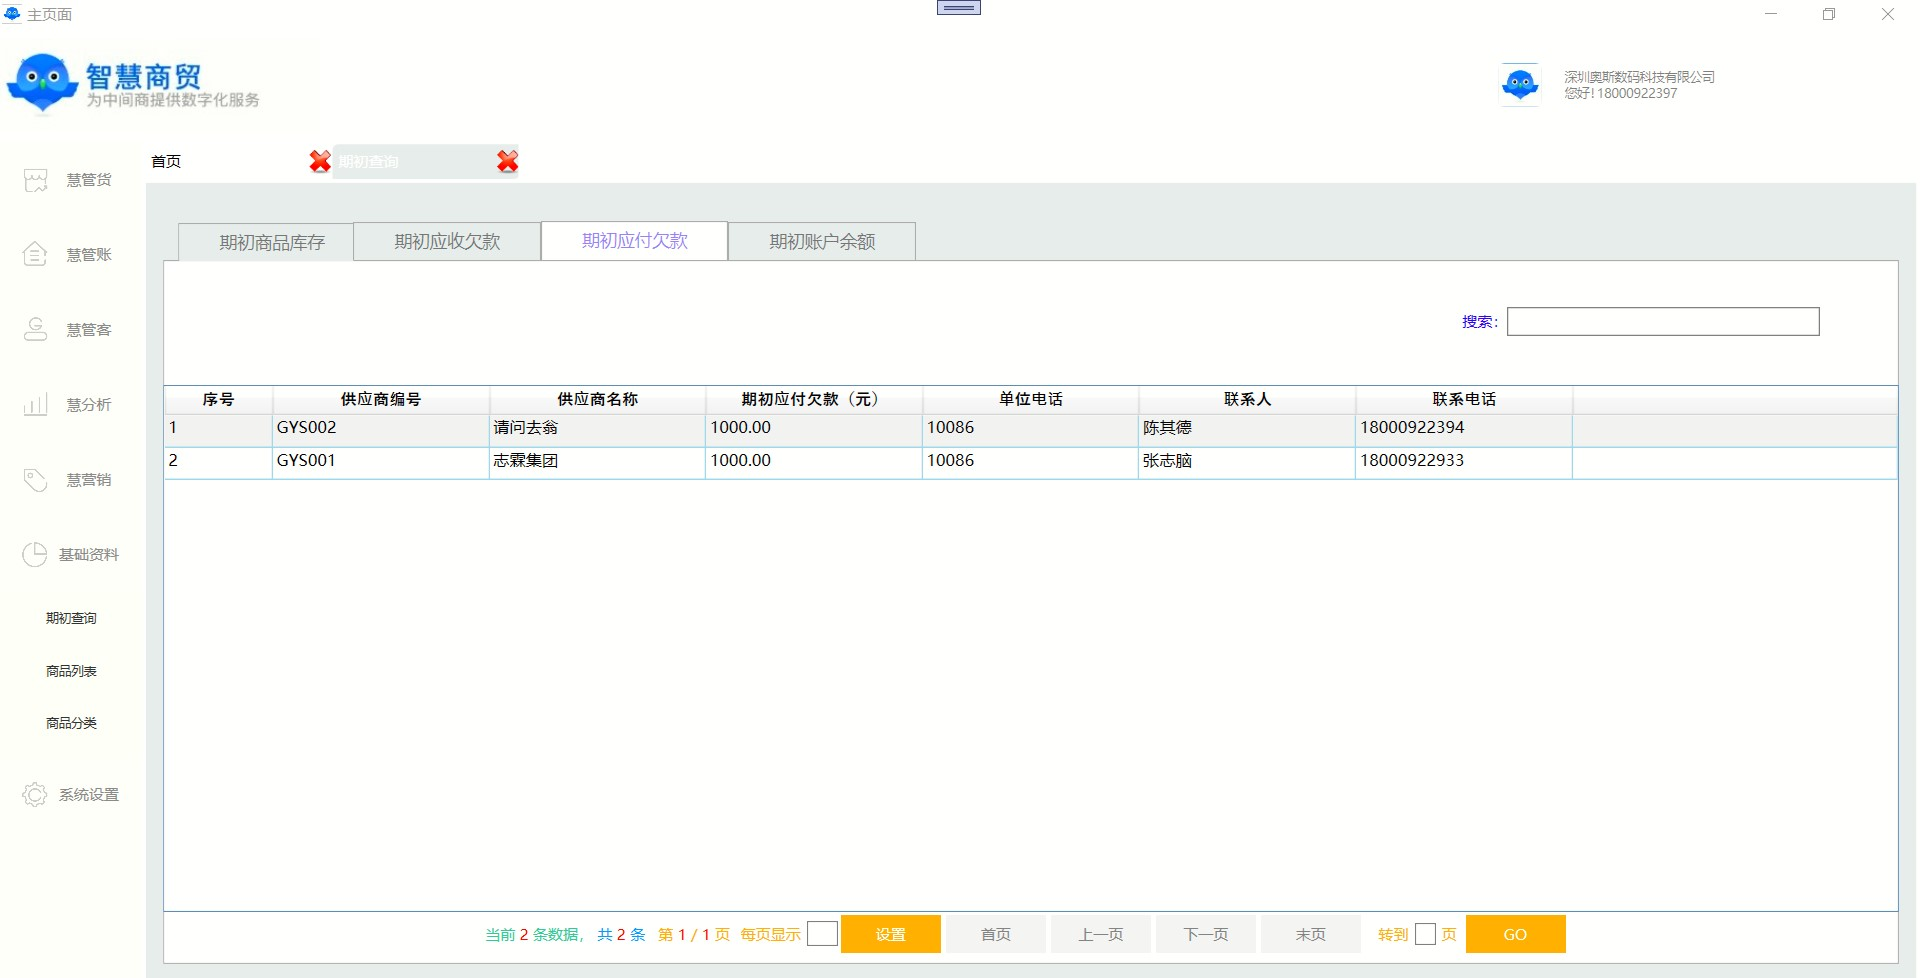Sort by 联系电话 column header
1920x978 pixels.
point(1464,400)
